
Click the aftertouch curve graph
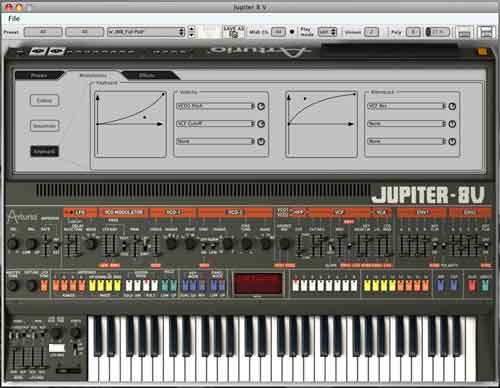click(x=321, y=124)
